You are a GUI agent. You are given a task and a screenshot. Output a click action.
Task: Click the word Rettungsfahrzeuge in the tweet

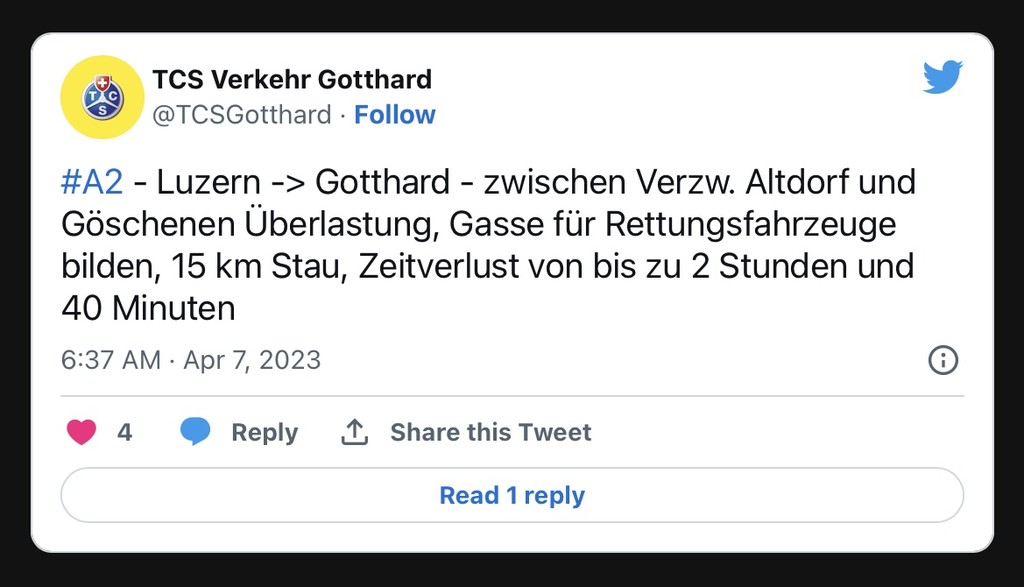point(750,225)
